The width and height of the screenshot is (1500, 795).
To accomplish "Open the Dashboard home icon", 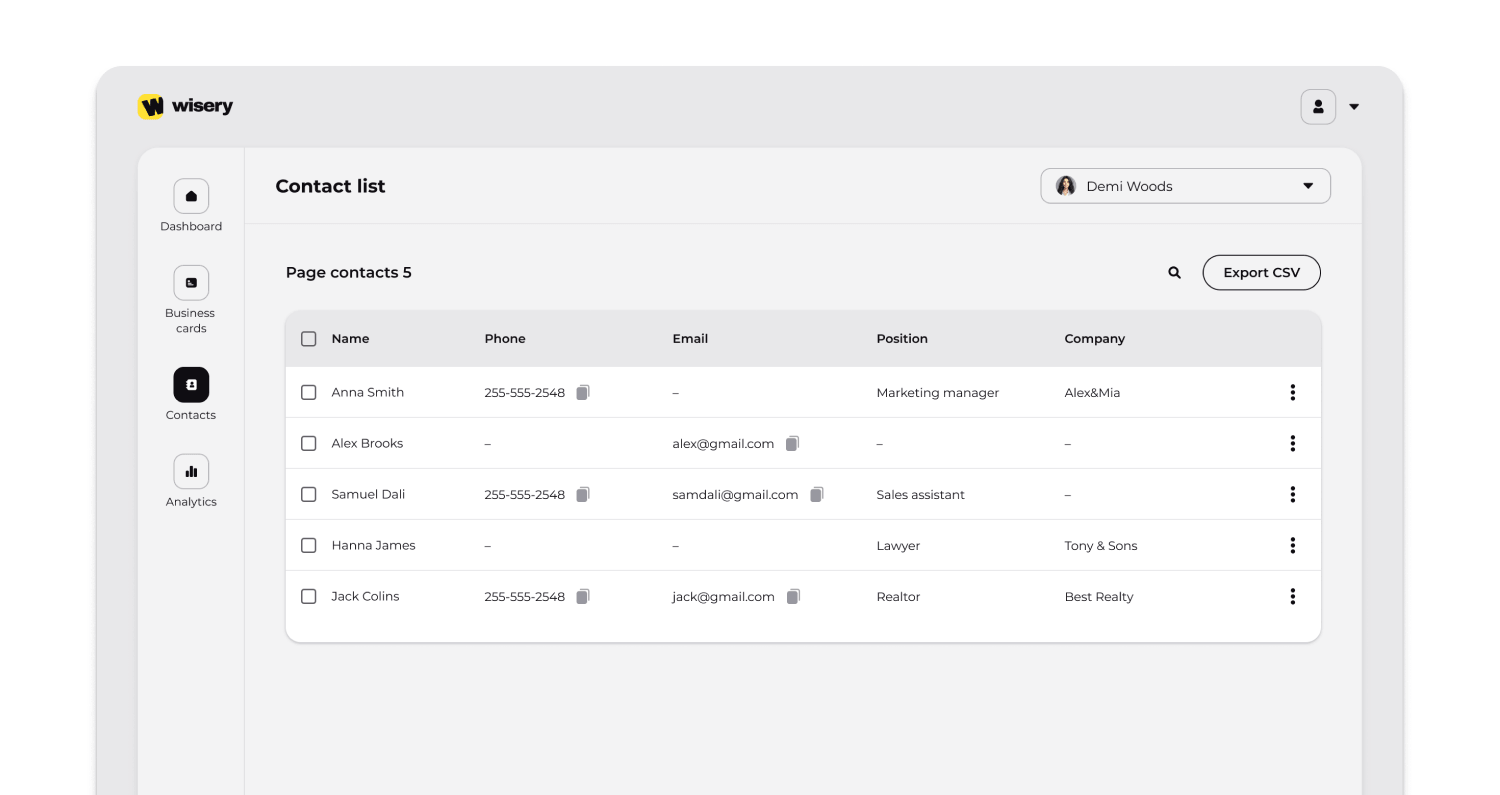I will 191,196.
